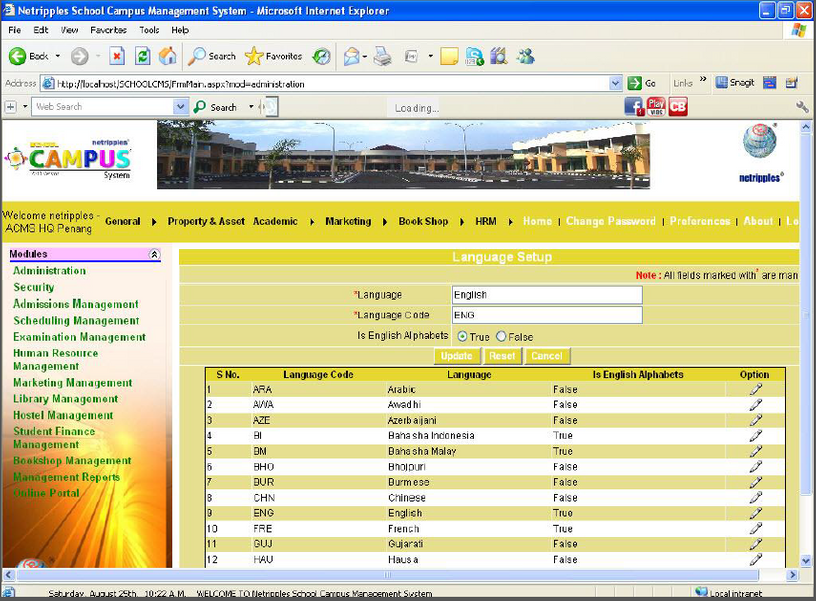Open the Examination Management module
Screen dimensions: 816x601
pyautogui.click(x=80, y=337)
